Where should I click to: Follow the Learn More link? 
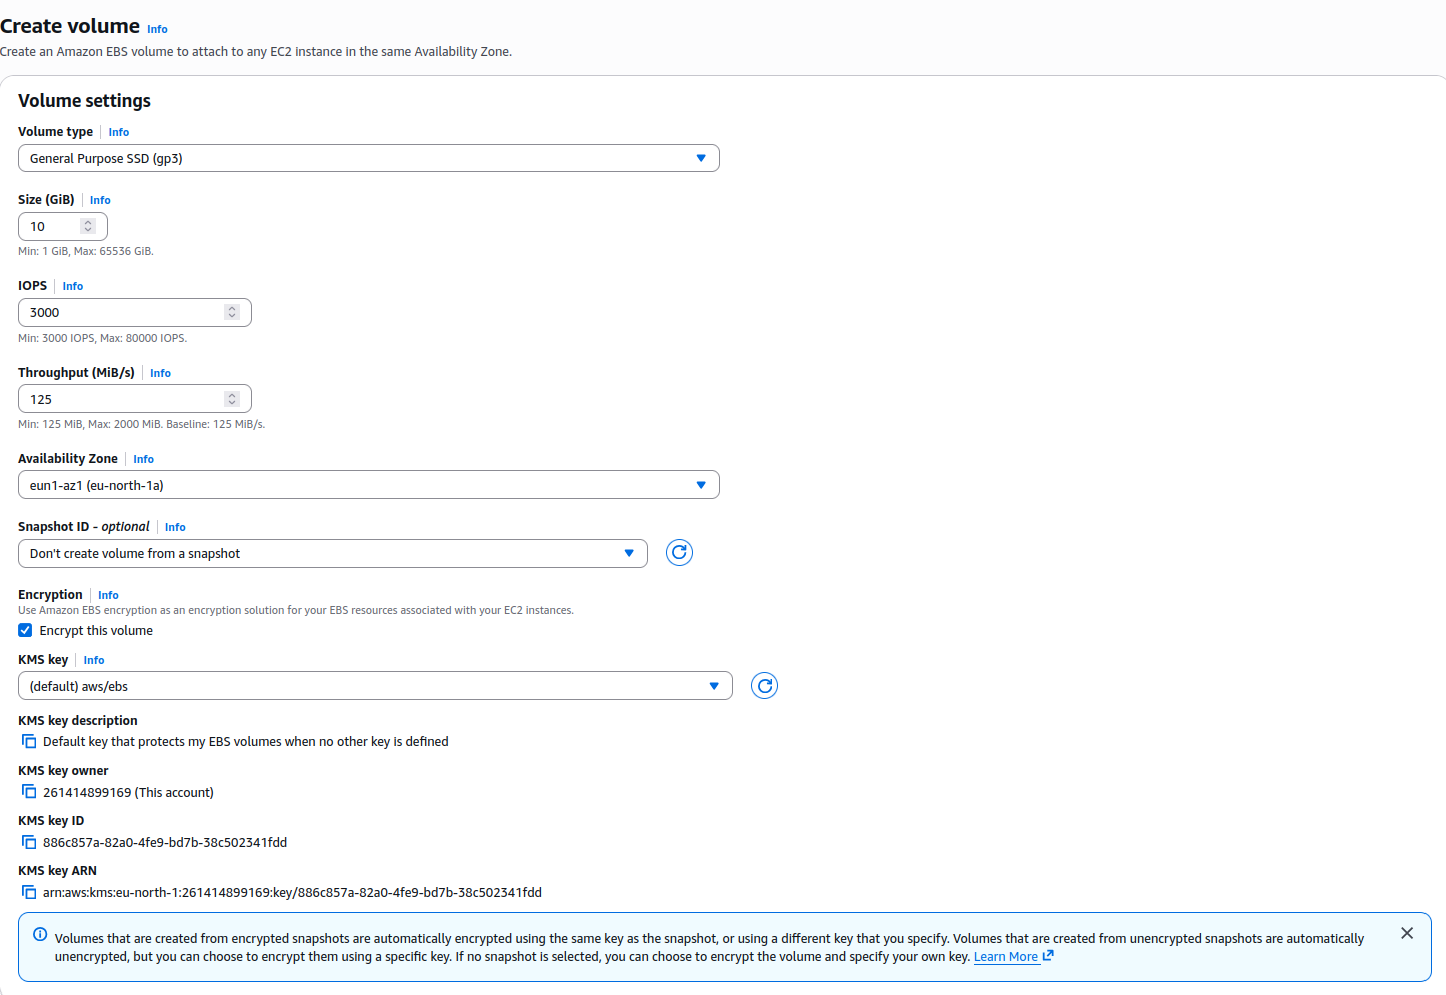click(x=1013, y=957)
